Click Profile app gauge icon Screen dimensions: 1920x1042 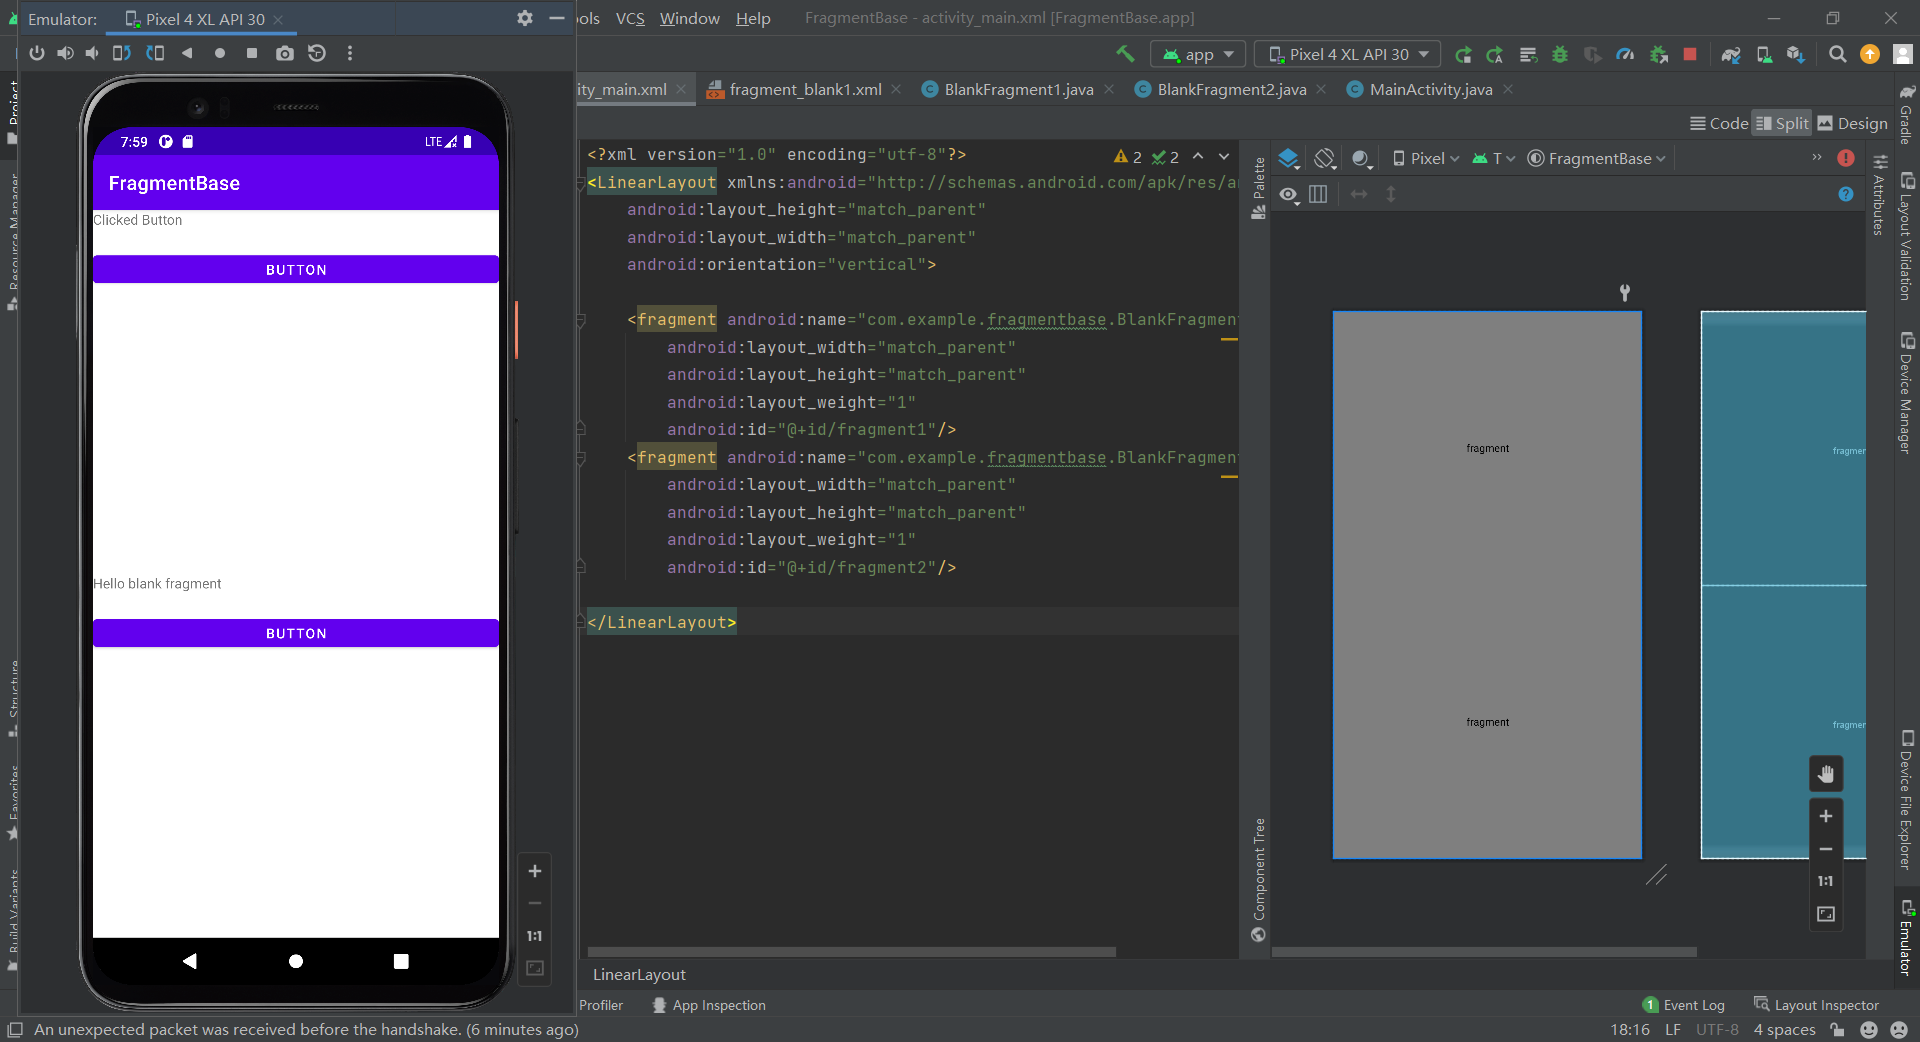click(1625, 54)
